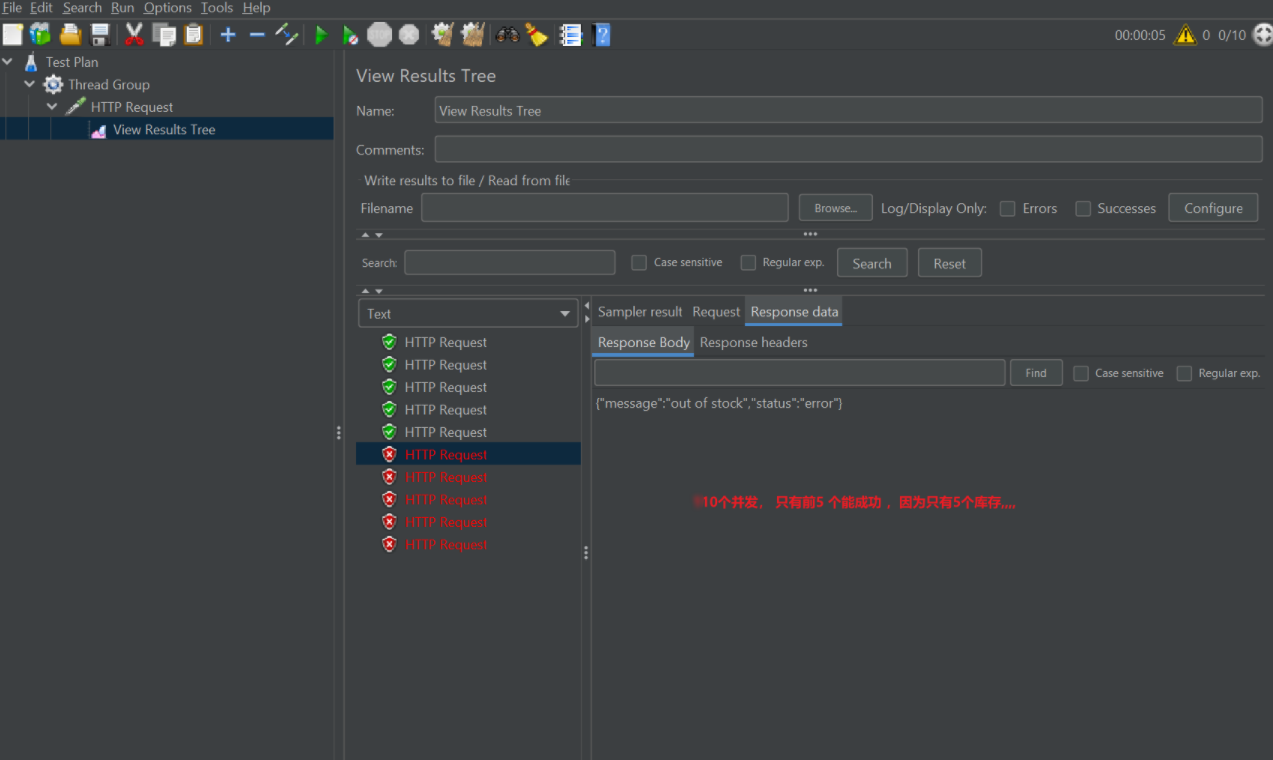Collapse the Test Plan tree node
The height and width of the screenshot is (760, 1273).
tap(8, 62)
